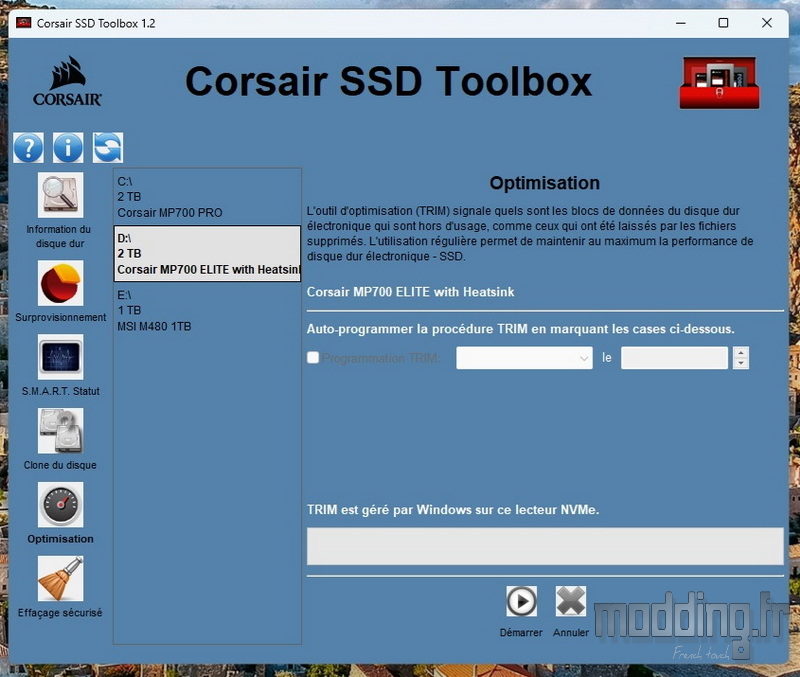Image resolution: width=800 pixels, height=677 pixels.
Task: Click the Optimisation sidebar label
Action: (x=60, y=539)
